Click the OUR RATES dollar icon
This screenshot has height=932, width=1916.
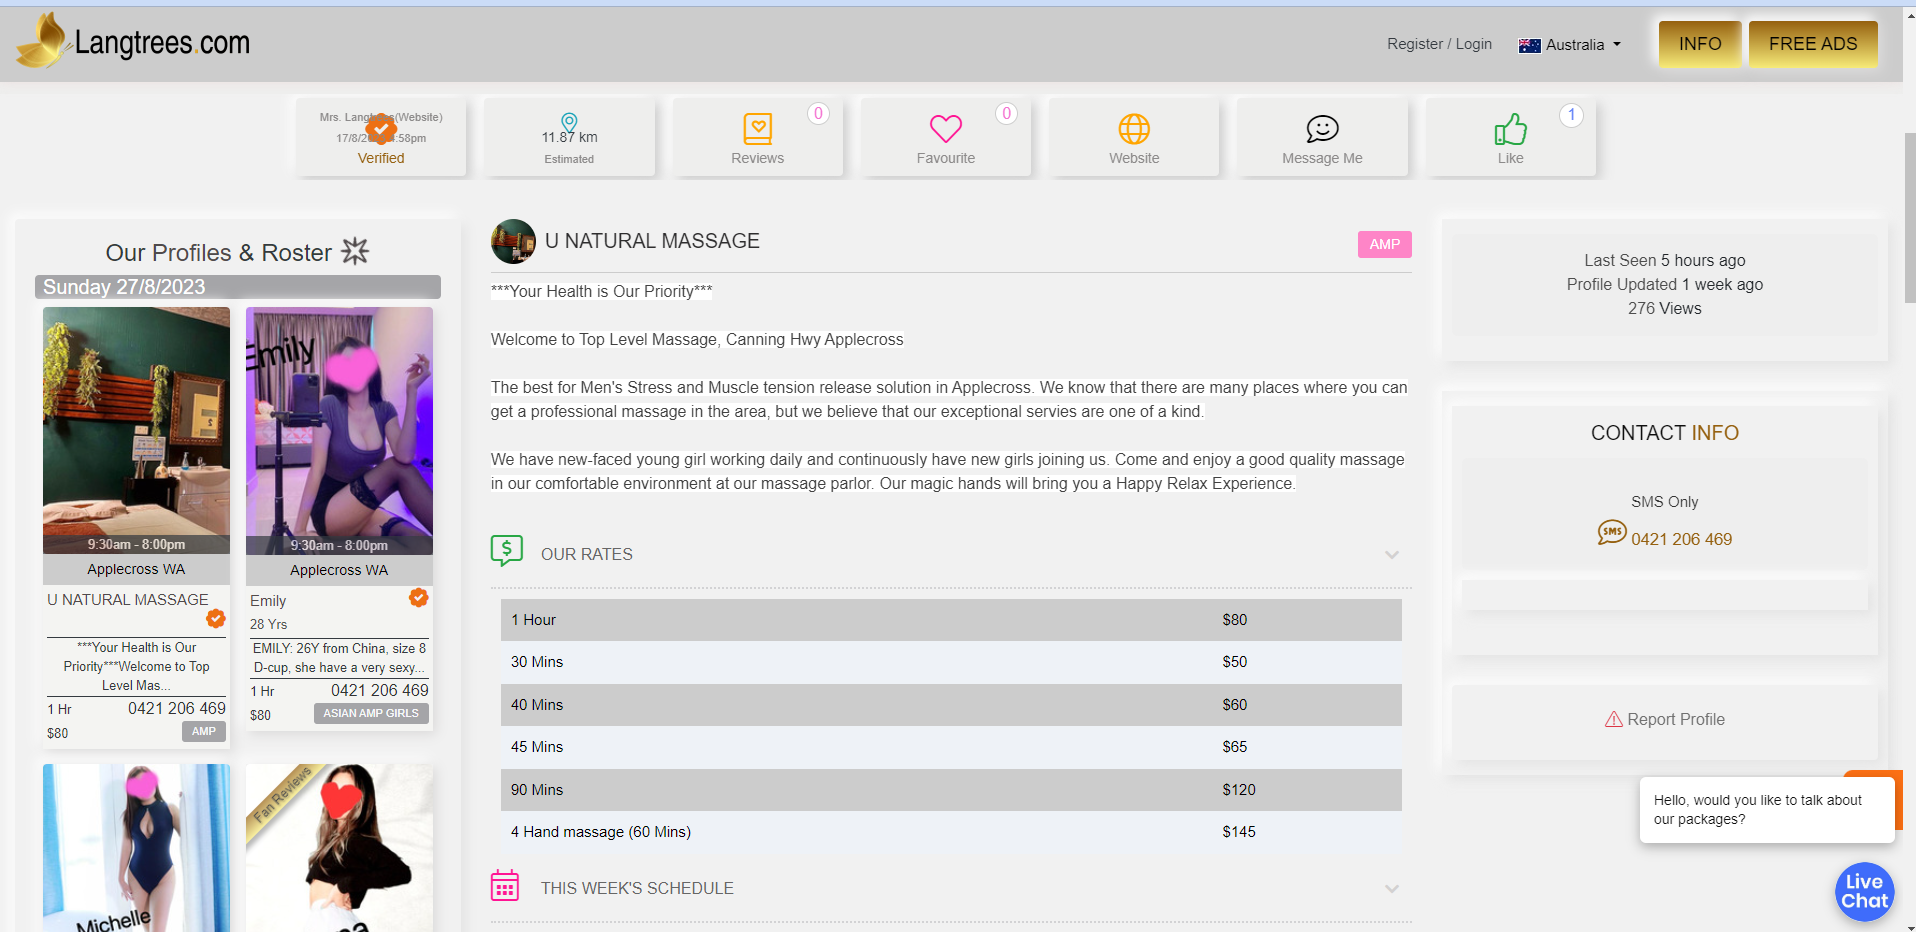pos(507,550)
